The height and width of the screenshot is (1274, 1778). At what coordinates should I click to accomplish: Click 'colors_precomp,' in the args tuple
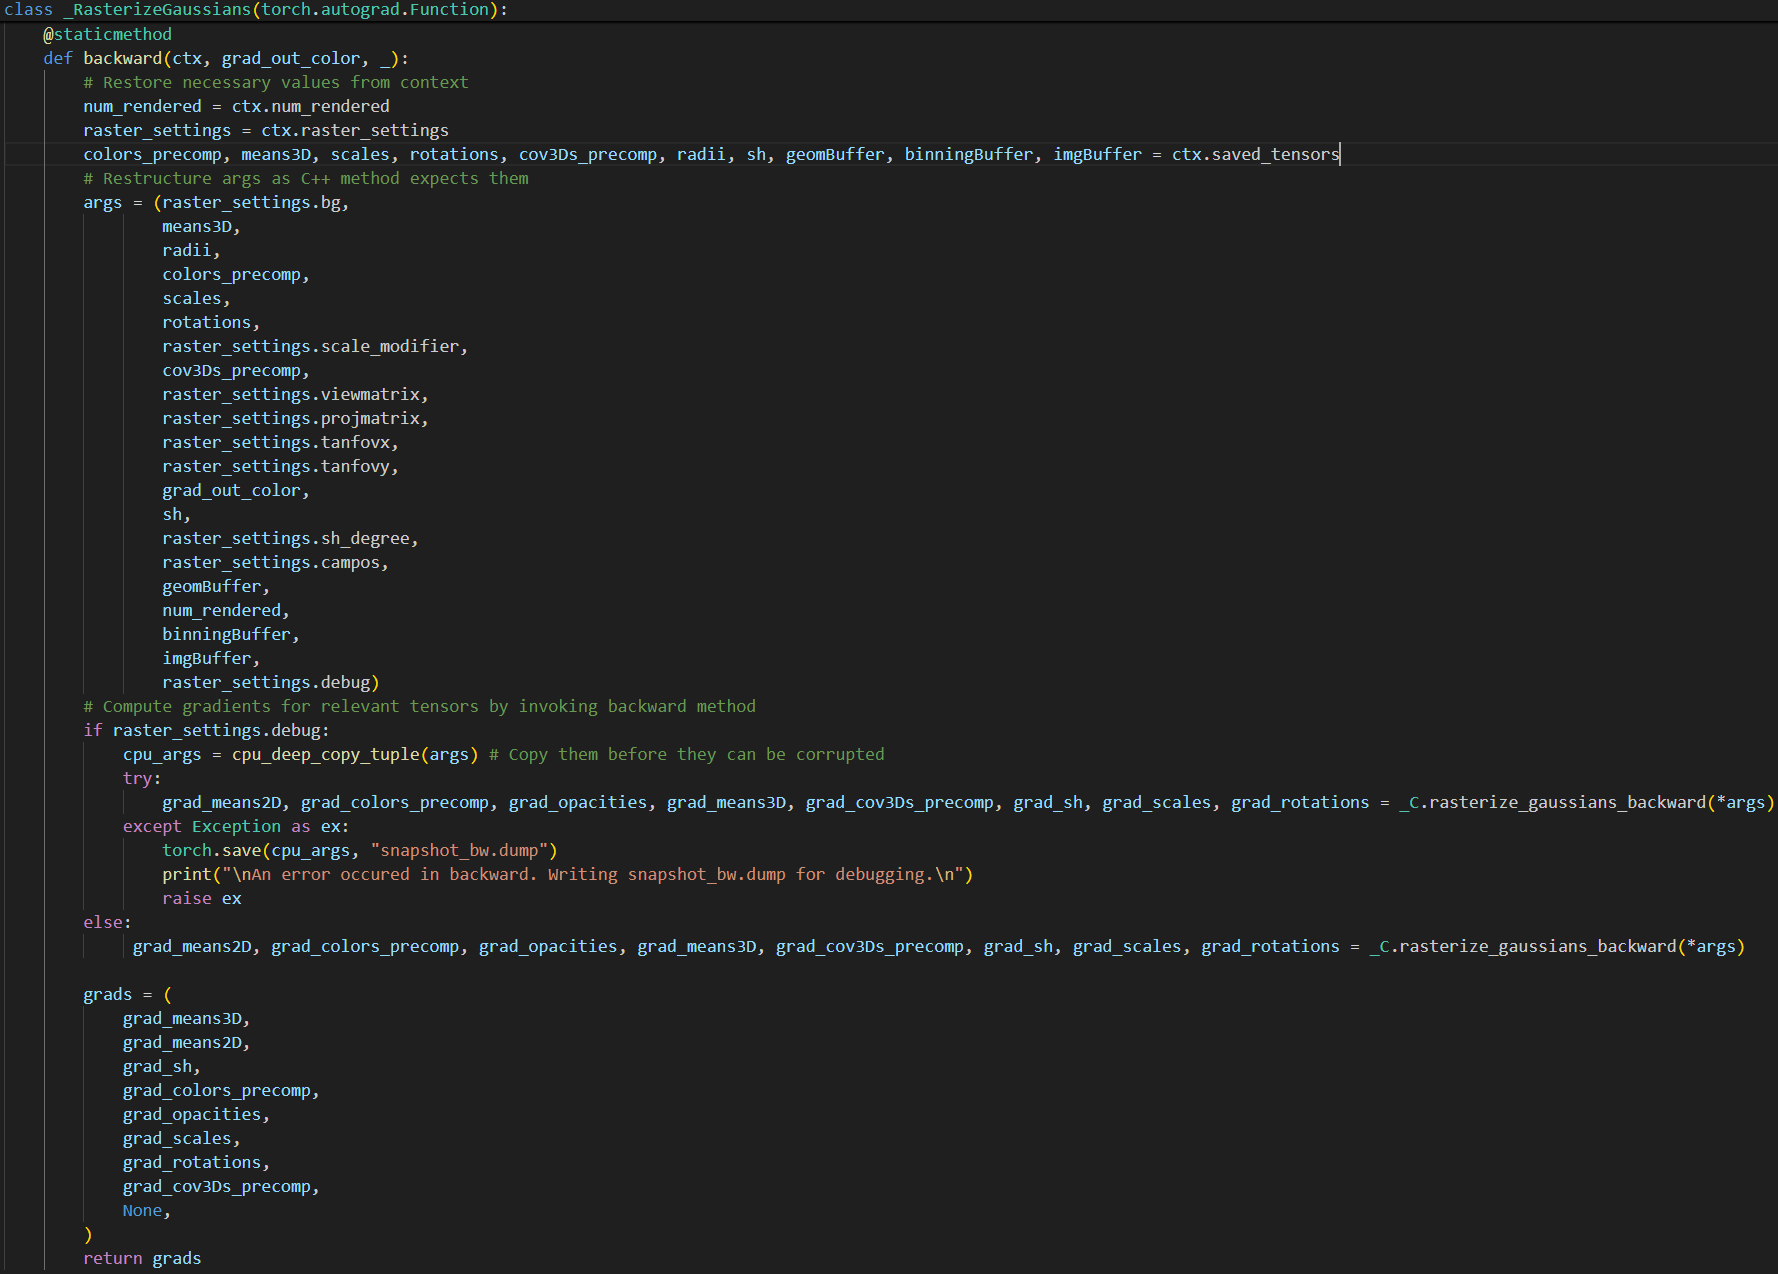236,274
